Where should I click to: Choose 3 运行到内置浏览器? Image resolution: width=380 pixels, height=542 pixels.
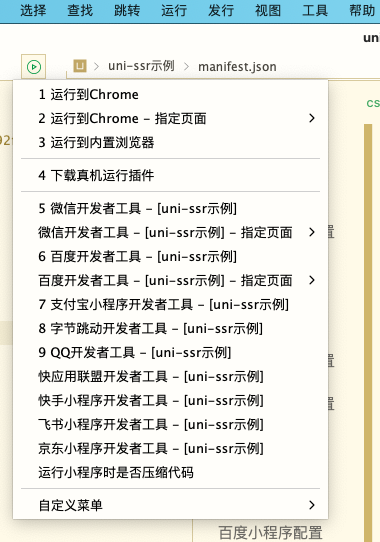(x=170, y=142)
